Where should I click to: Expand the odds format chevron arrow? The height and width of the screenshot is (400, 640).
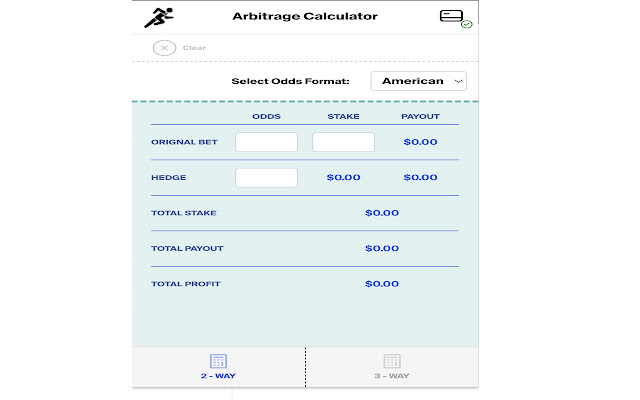[x=458, y=81]
